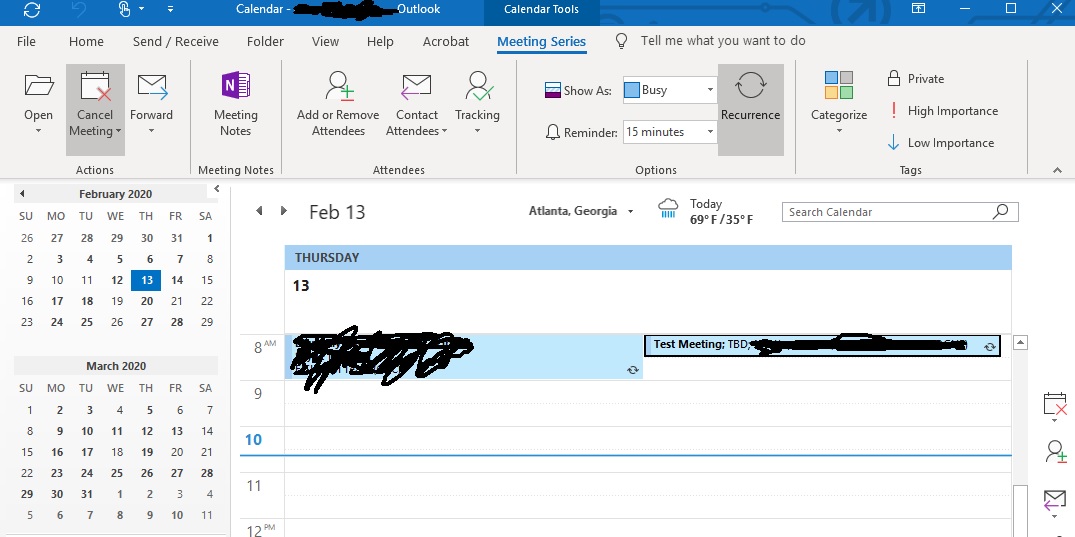Click the Send/Receive sync icon in title bar
Screen dimensions: 1075x537
(32, 10)
